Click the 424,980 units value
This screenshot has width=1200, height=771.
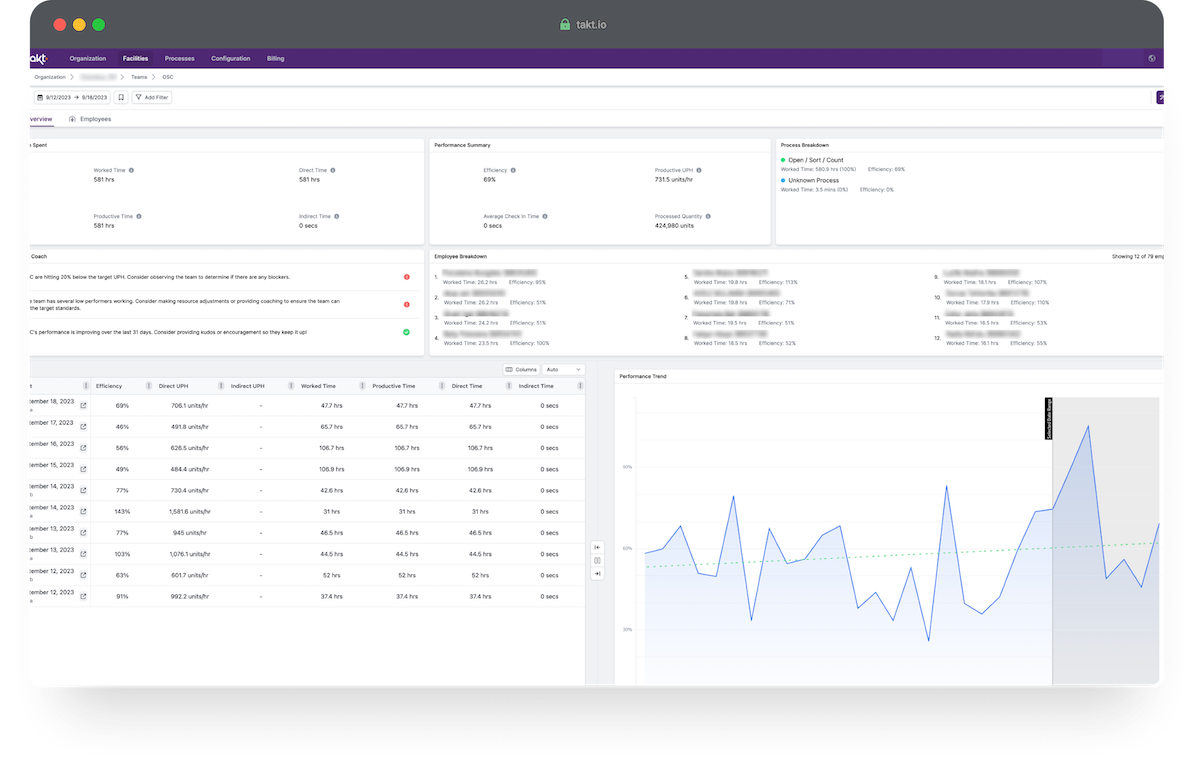click(674, 226)
